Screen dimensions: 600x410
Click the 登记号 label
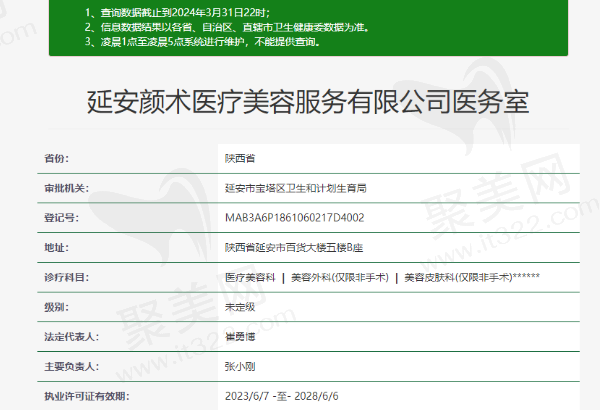click(62, 218)
